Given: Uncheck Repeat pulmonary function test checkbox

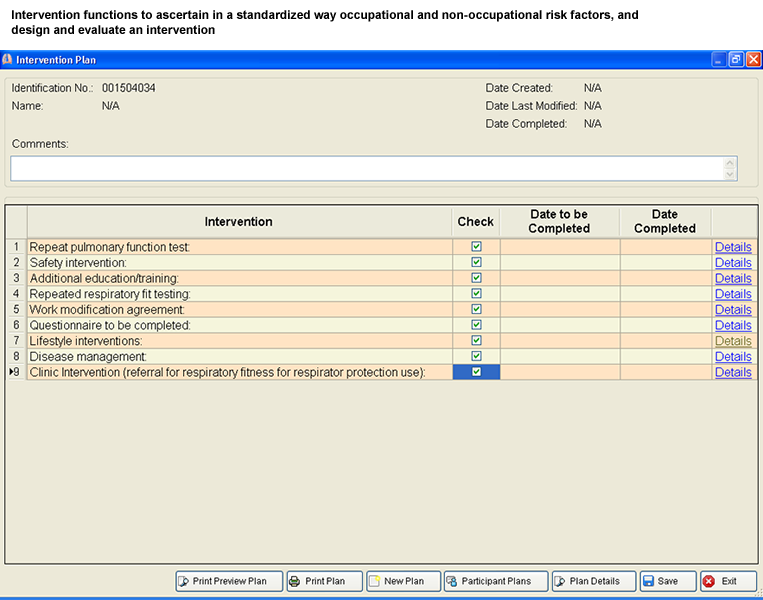Looking at the screenshot, I should pos(476,247).
